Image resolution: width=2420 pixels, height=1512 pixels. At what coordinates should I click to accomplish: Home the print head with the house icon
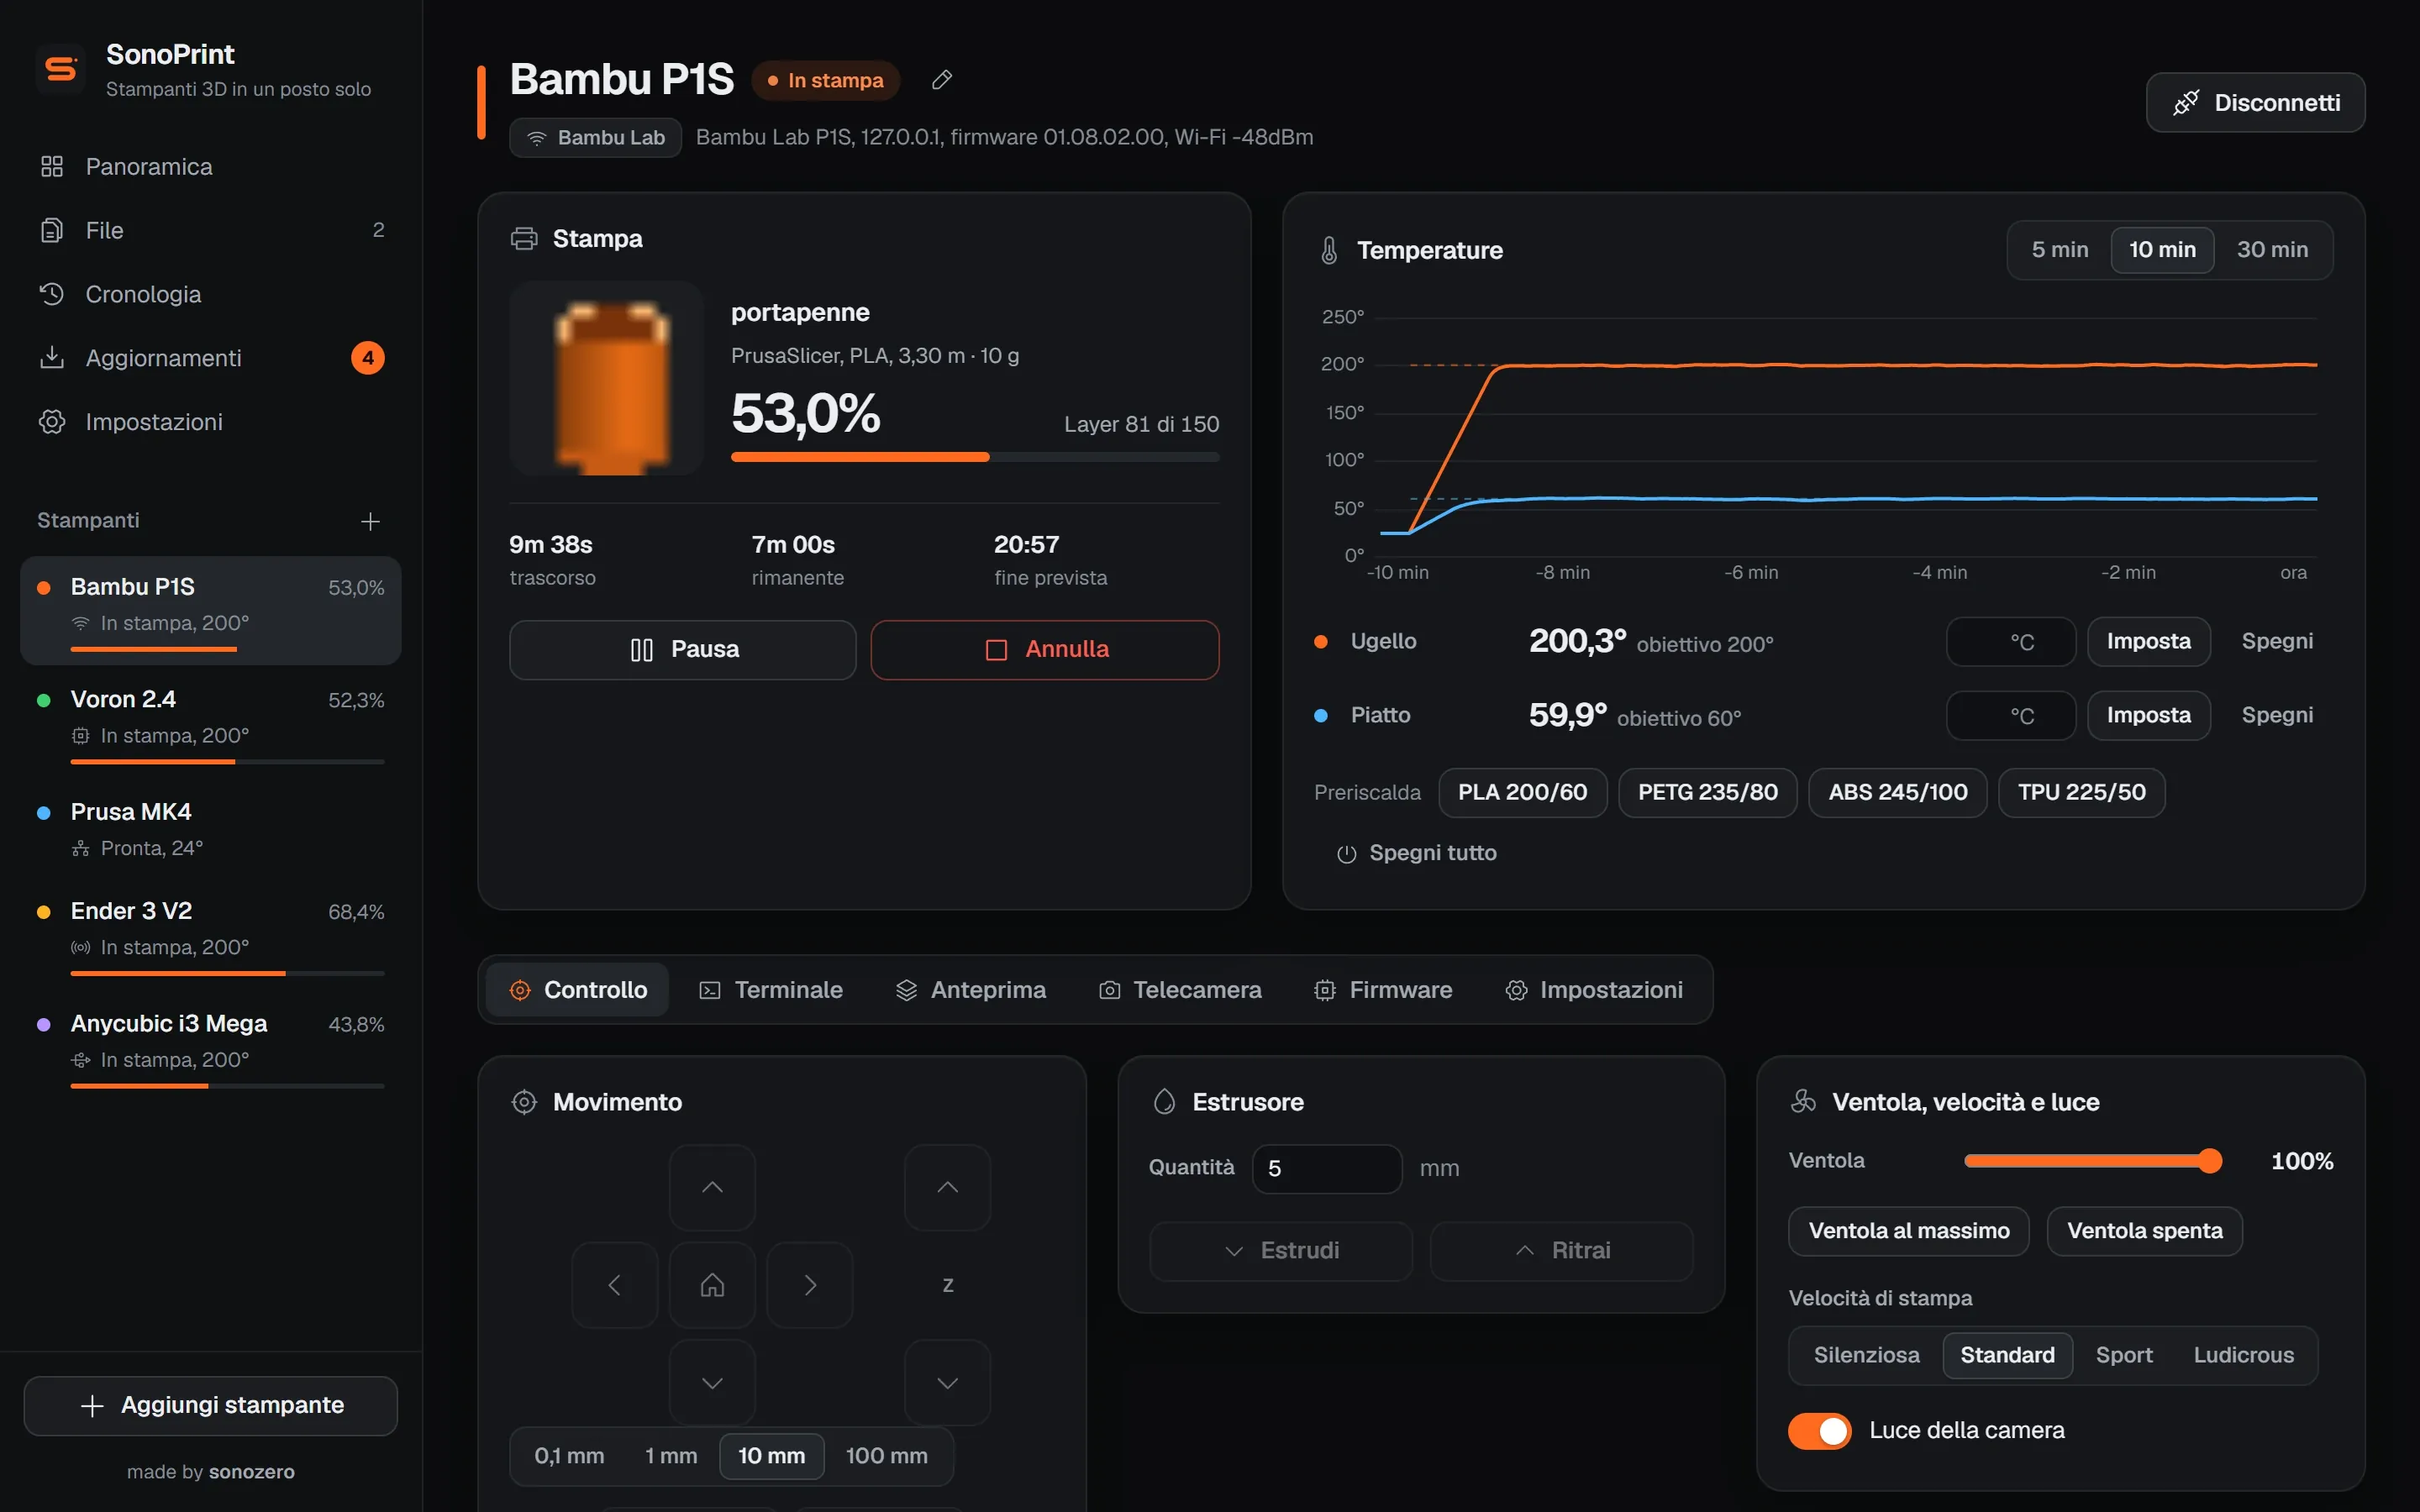(x=712, y=1285)
